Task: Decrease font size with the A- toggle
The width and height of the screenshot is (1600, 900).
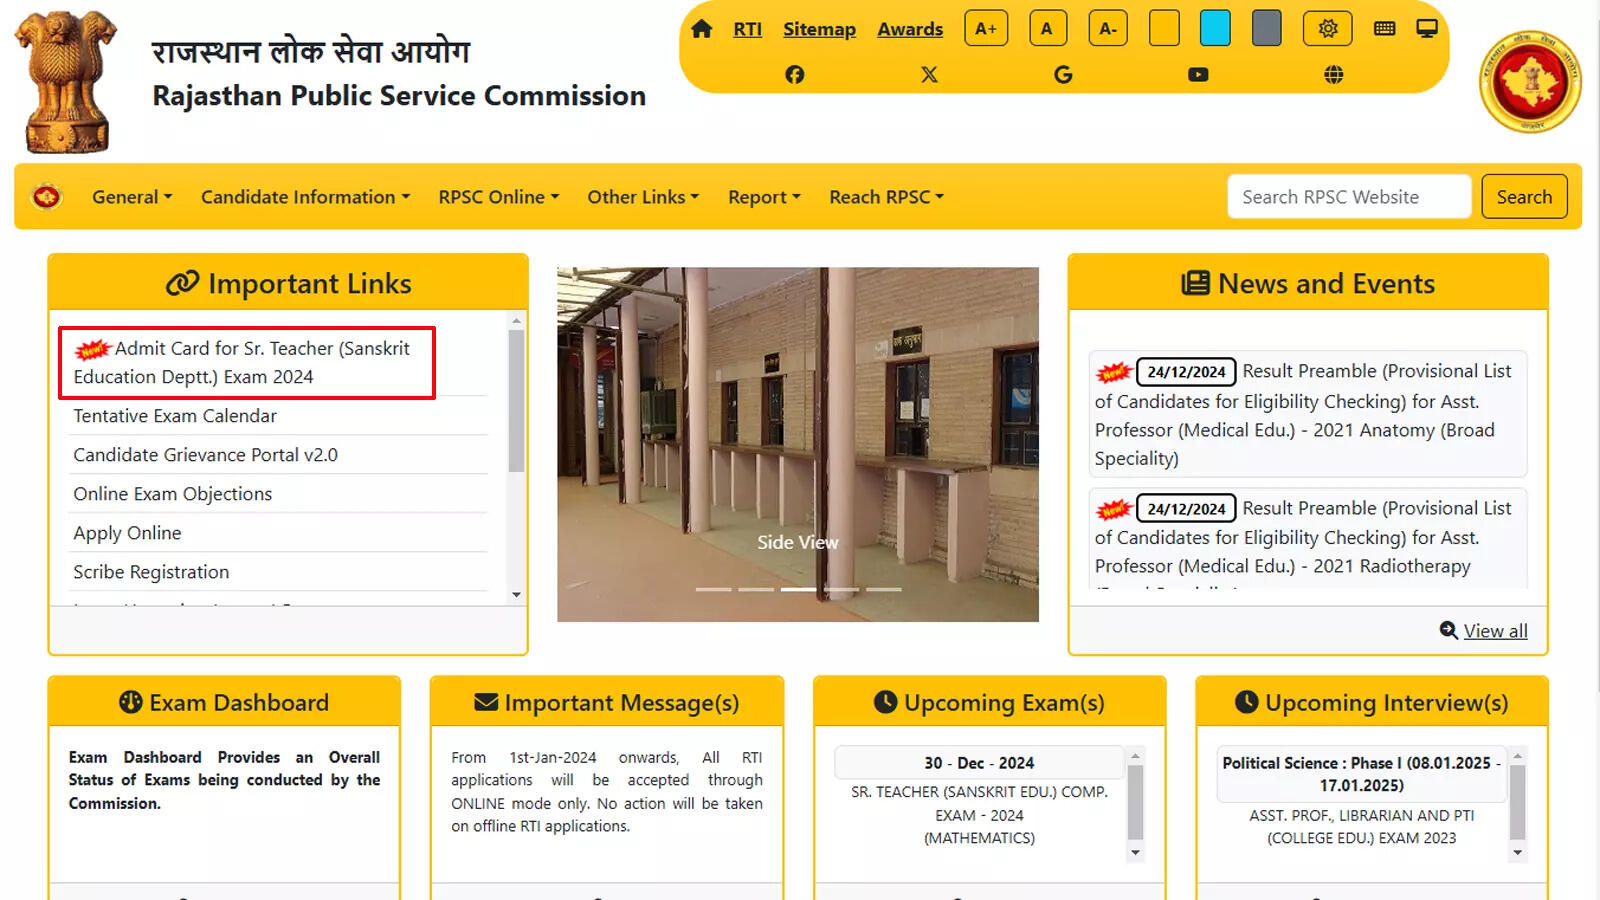Action: pos(1109,28)
